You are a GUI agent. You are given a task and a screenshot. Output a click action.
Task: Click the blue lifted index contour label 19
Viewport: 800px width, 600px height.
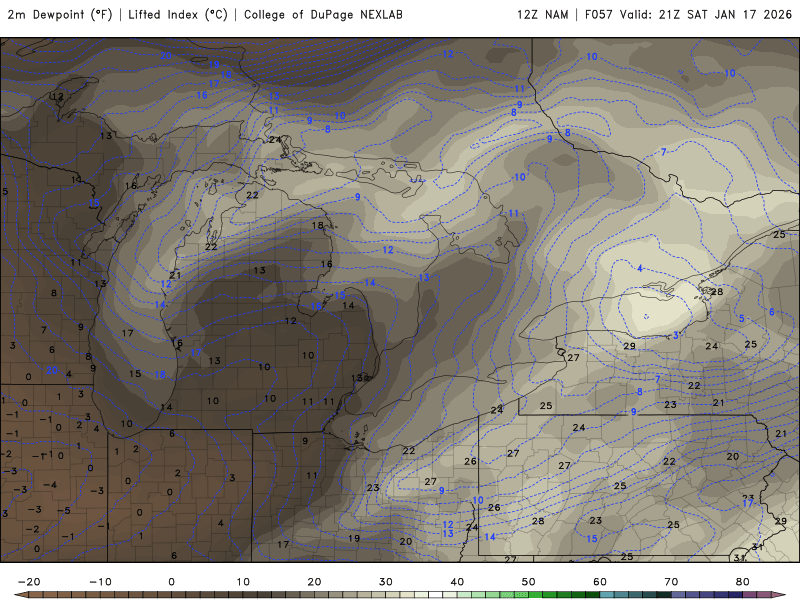(x=214, y=65)
